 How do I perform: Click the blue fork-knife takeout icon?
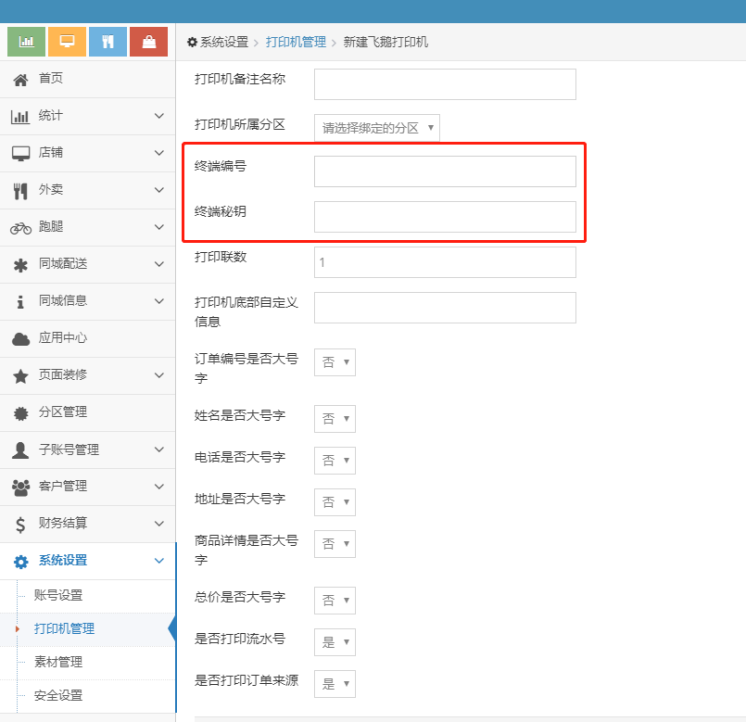click(108, 42)
